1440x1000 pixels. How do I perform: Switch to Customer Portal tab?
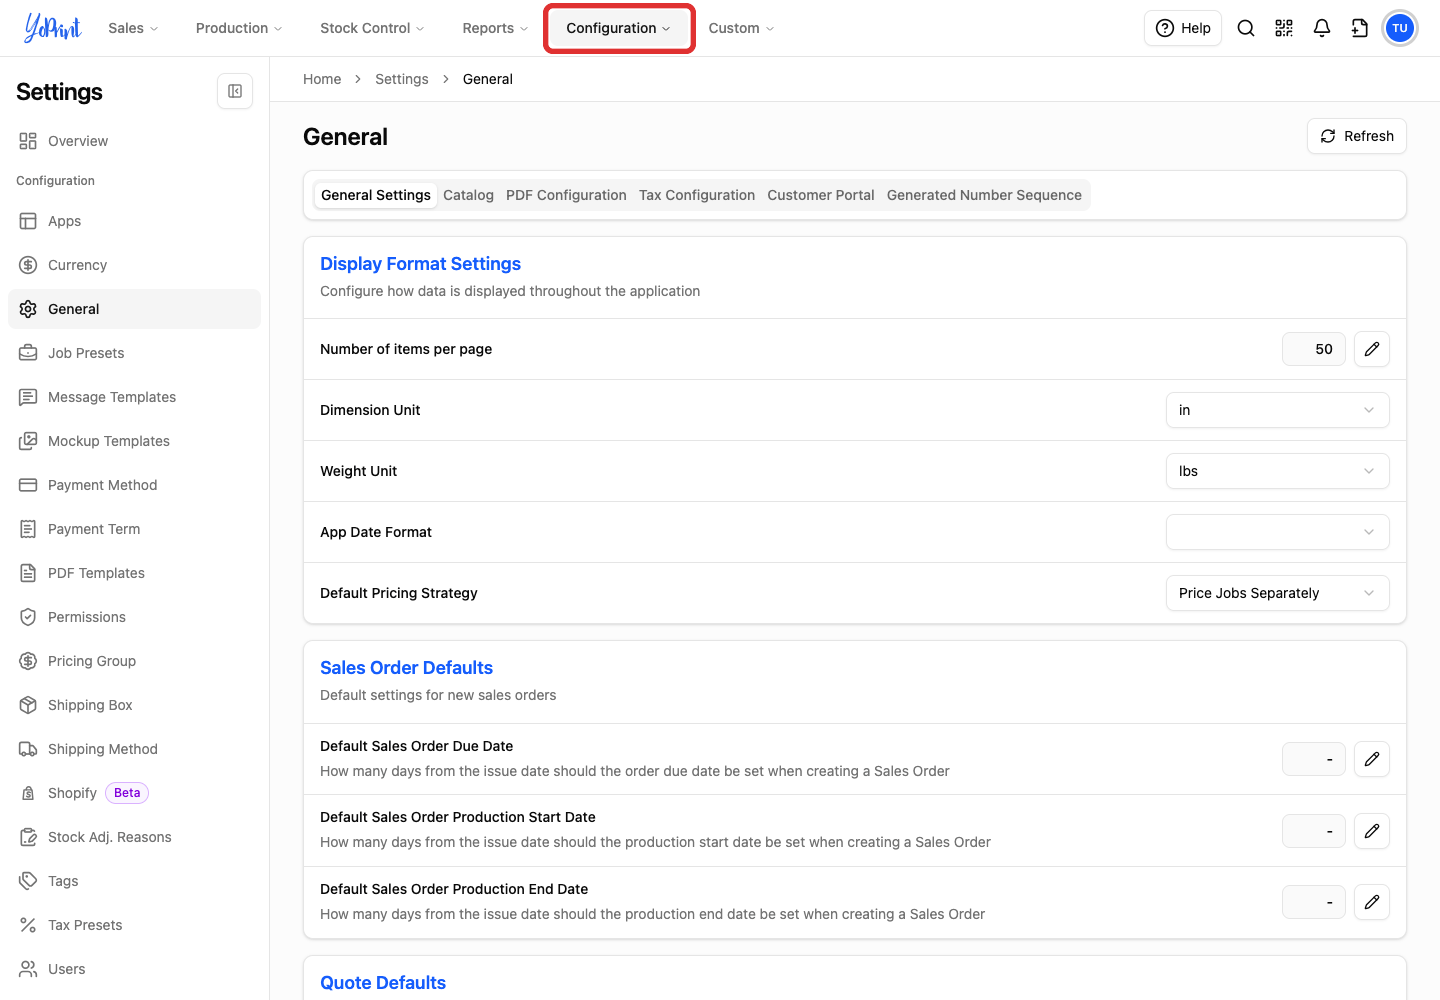(x=821, y=195)
